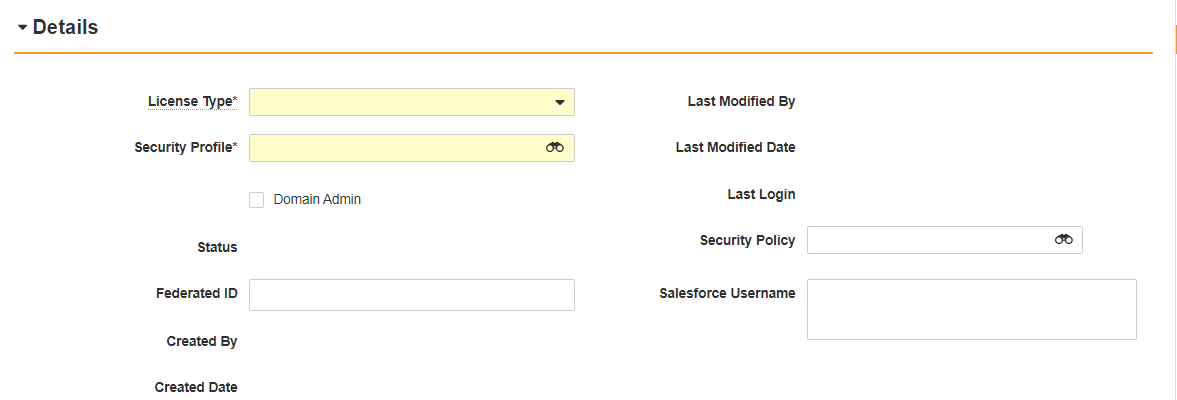Click the Last Login label
This screenshot has width=1177, height=400.
[761, 194]
